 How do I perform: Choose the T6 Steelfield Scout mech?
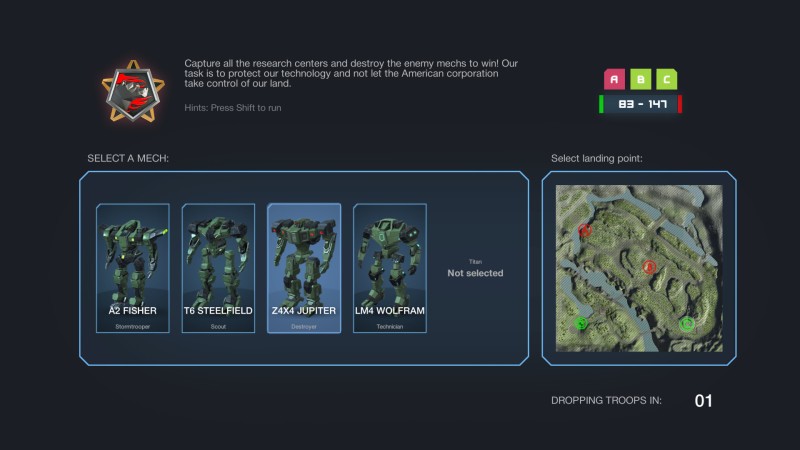coord(218,268)
